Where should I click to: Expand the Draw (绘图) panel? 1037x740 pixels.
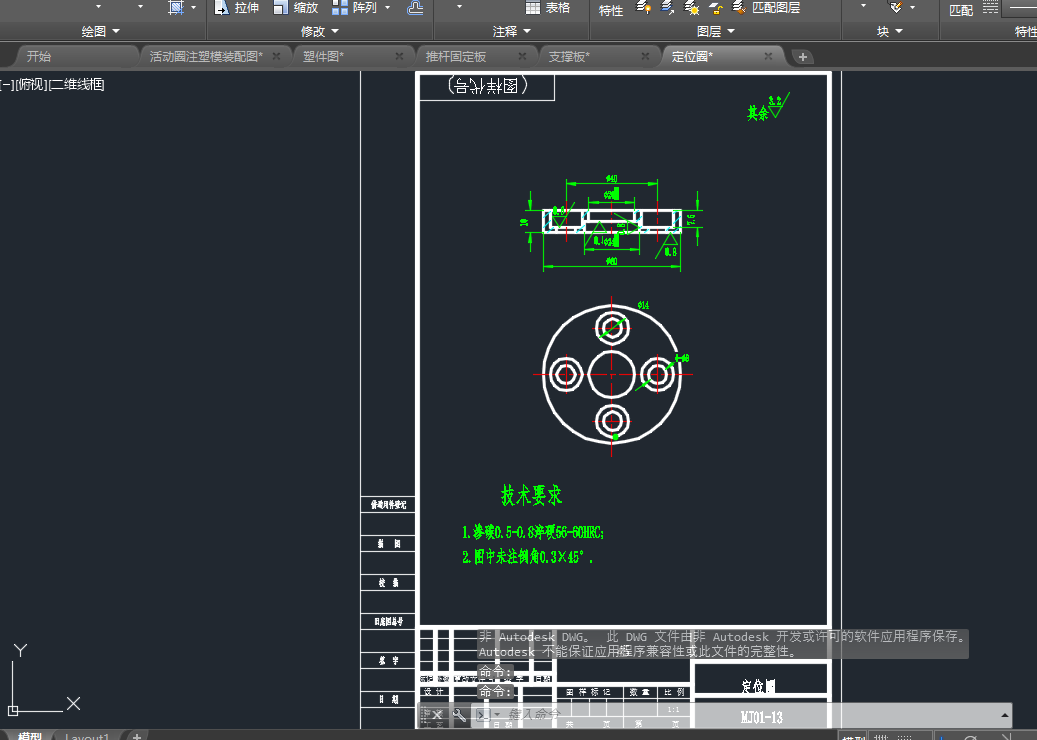point(101,31)
